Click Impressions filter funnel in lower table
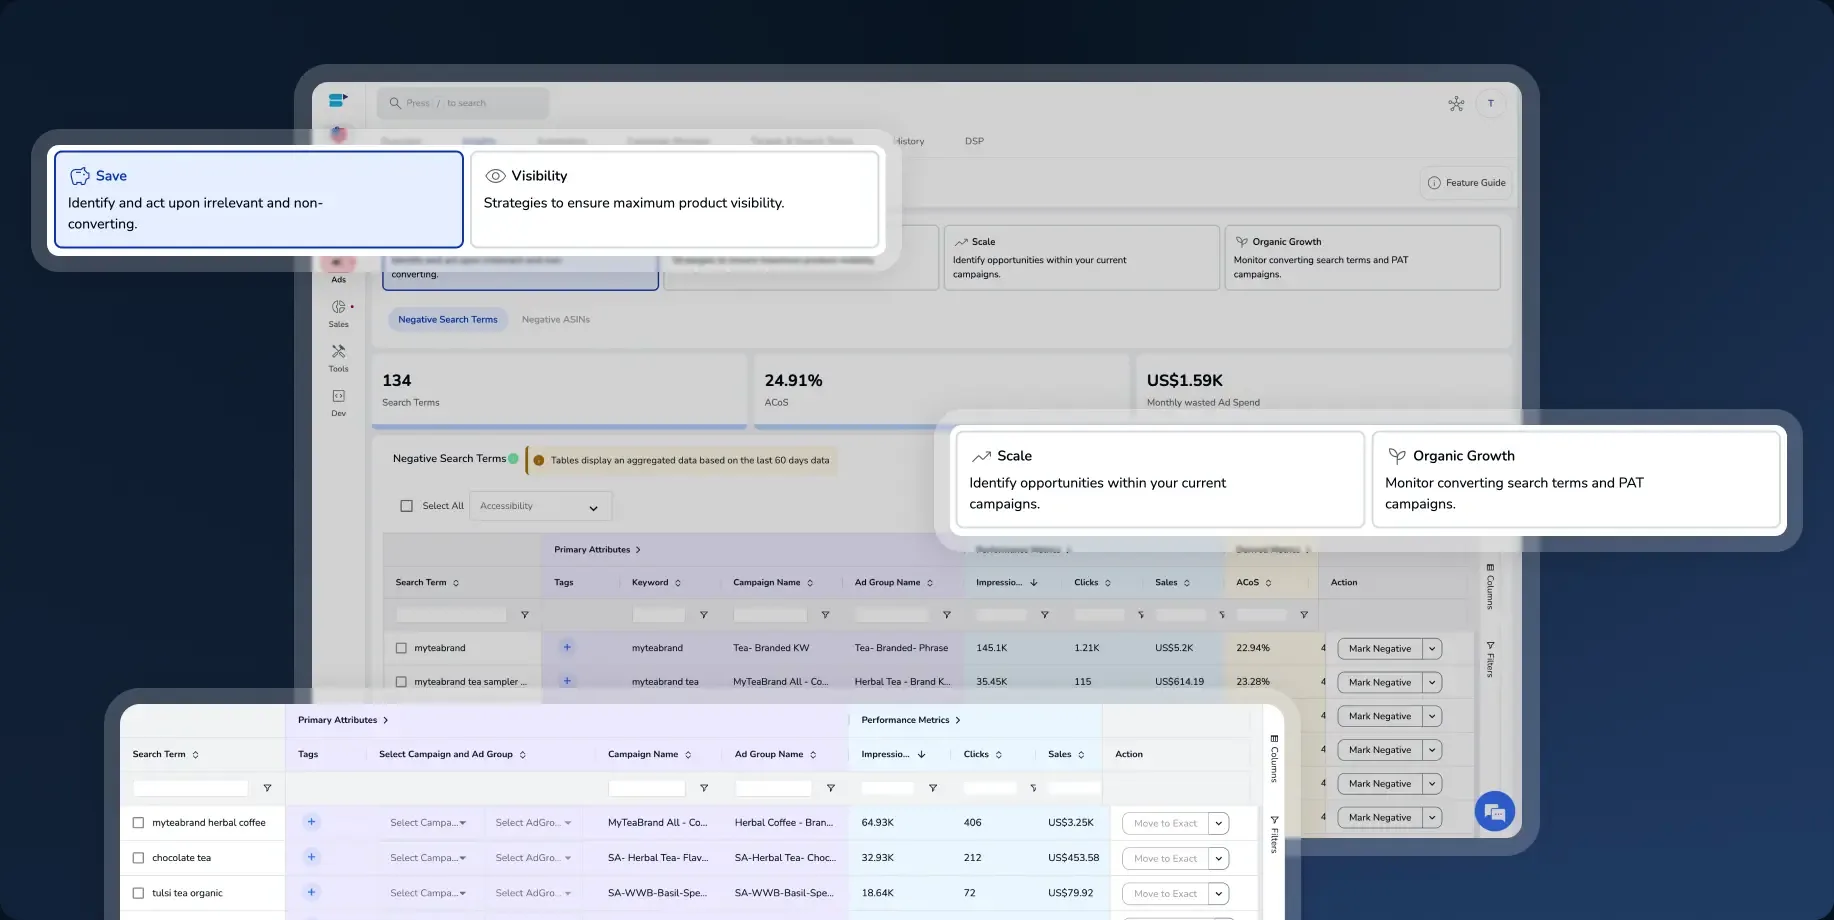This screenshot has height=920, width=1834. coord(933,788)
